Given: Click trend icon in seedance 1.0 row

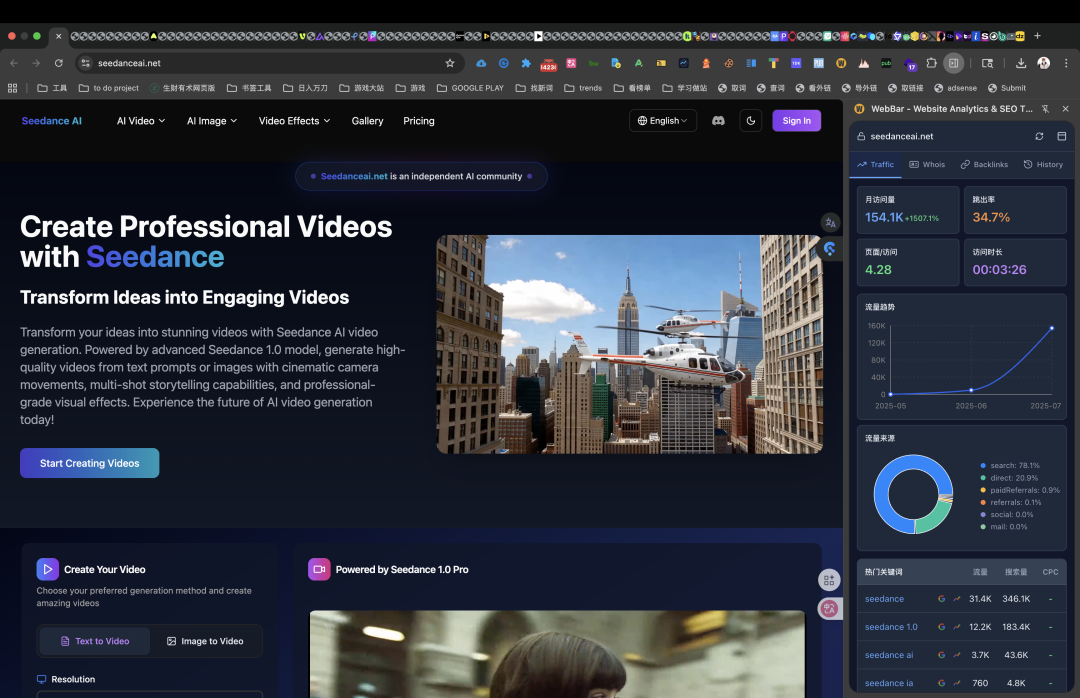Looking at the screenshot, I should [x=957, y=627].
